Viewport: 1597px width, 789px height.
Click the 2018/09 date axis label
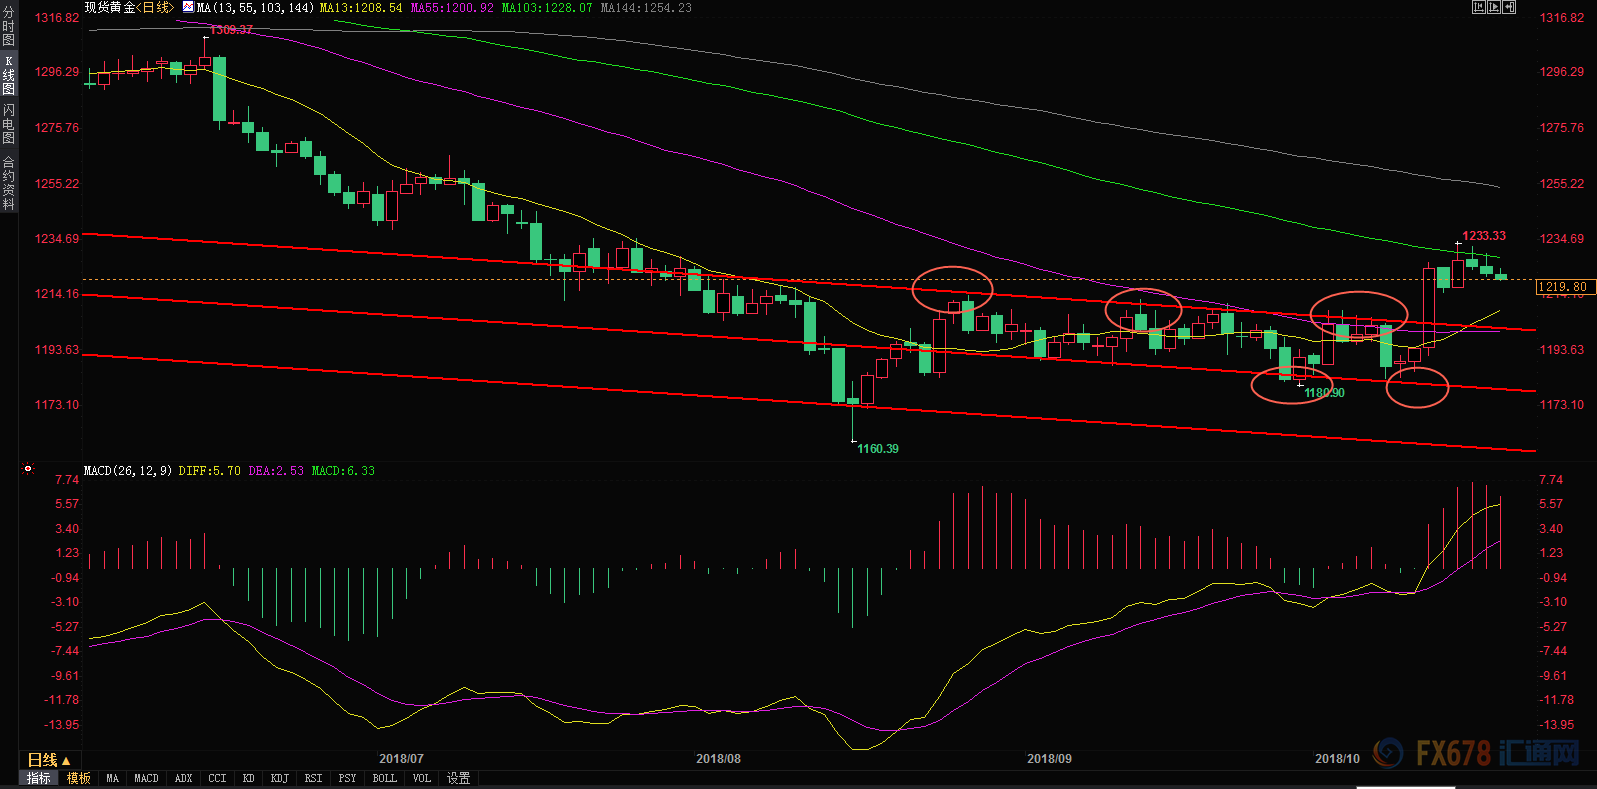click(x=1050, y=759)
